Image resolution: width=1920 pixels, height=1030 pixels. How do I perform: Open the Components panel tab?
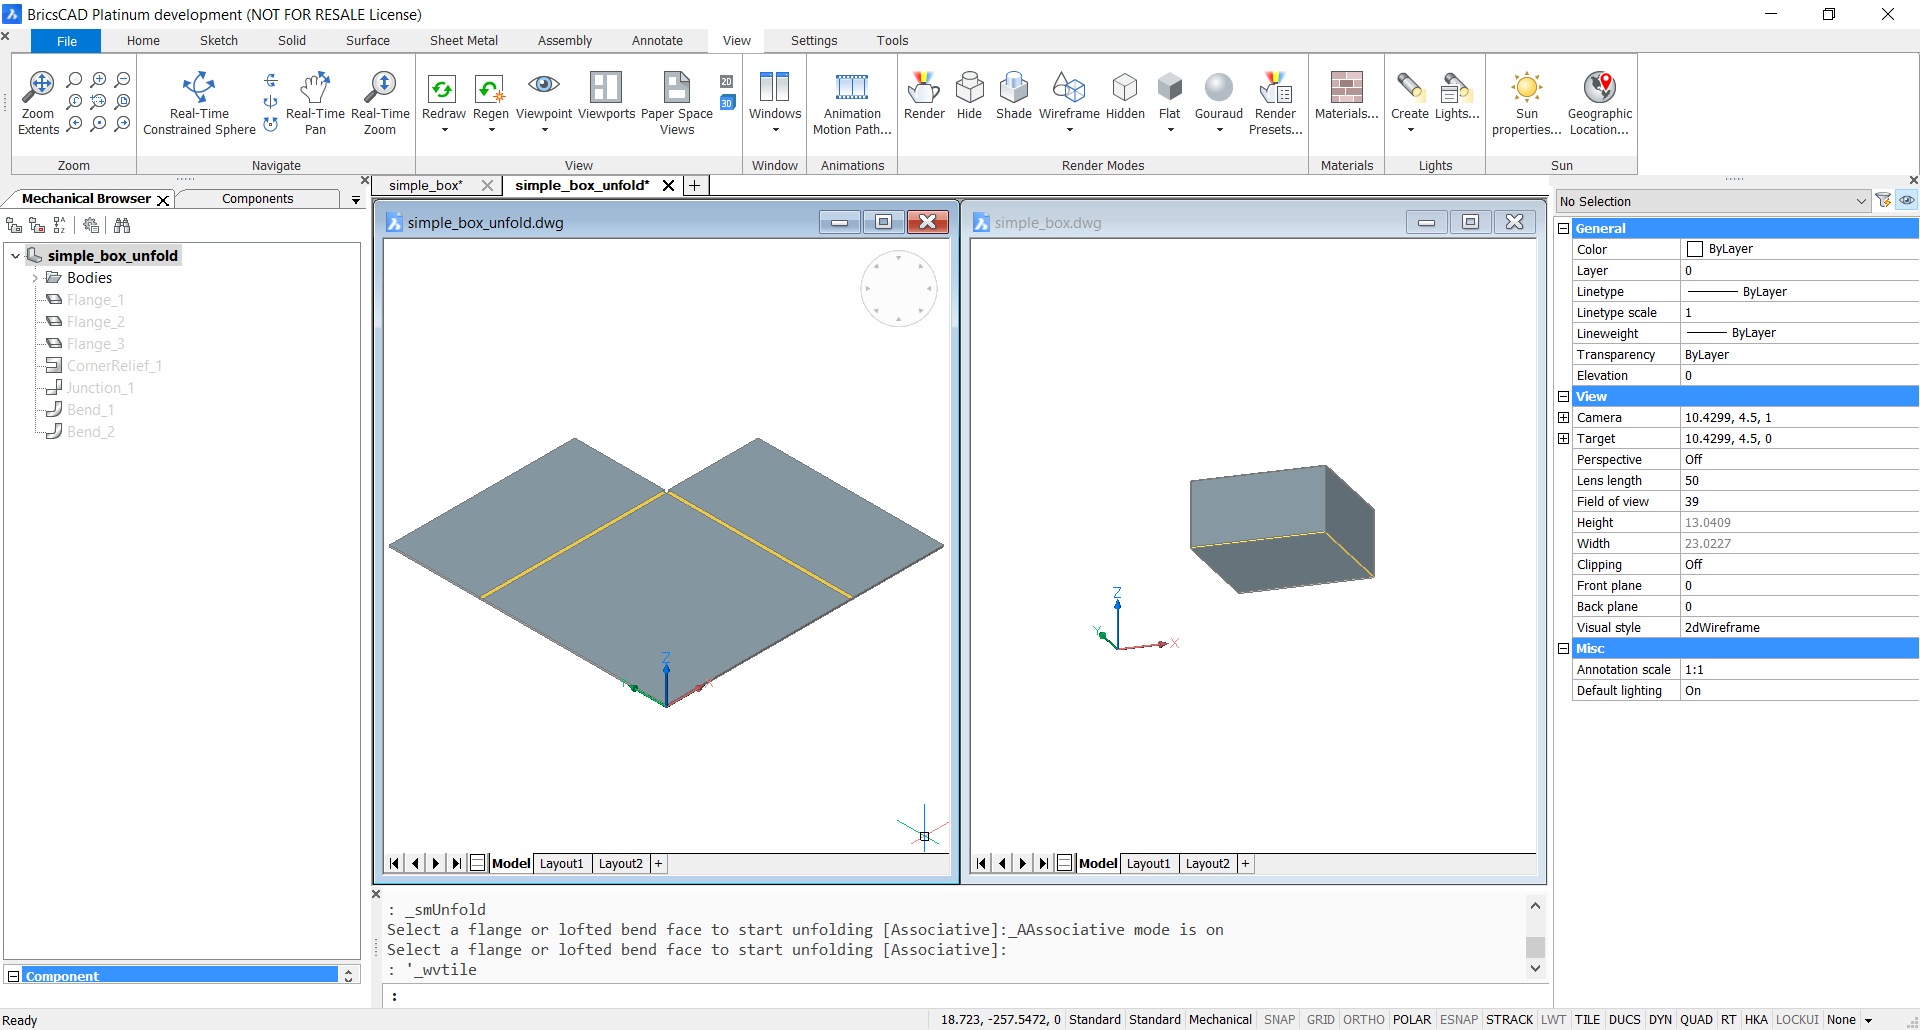(257, 199)
